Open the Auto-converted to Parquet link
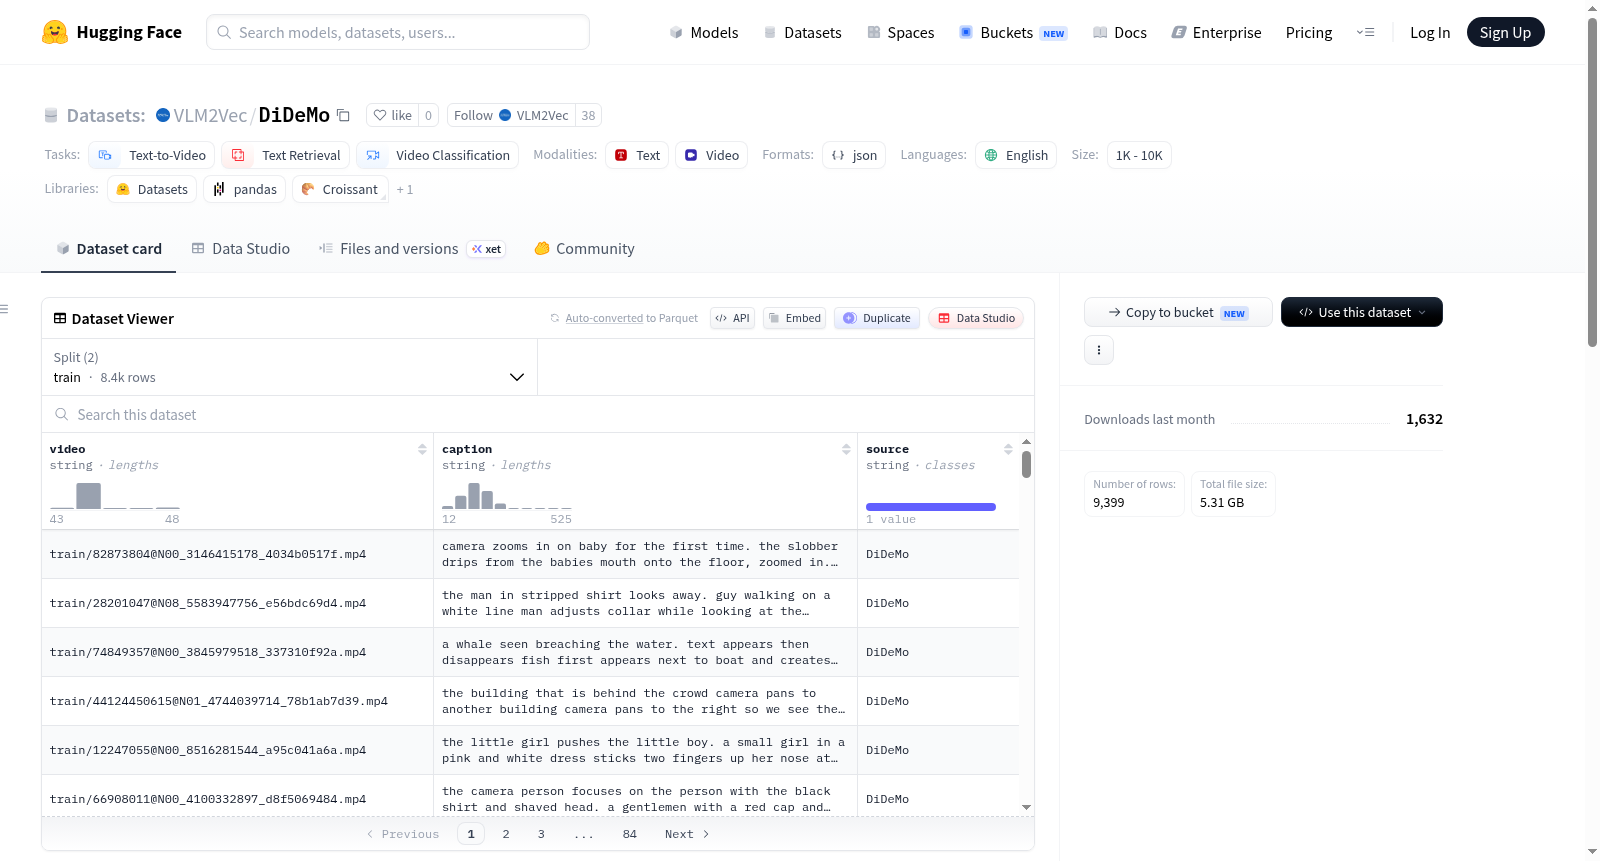1600x861 pixels. tap(604, 318)
